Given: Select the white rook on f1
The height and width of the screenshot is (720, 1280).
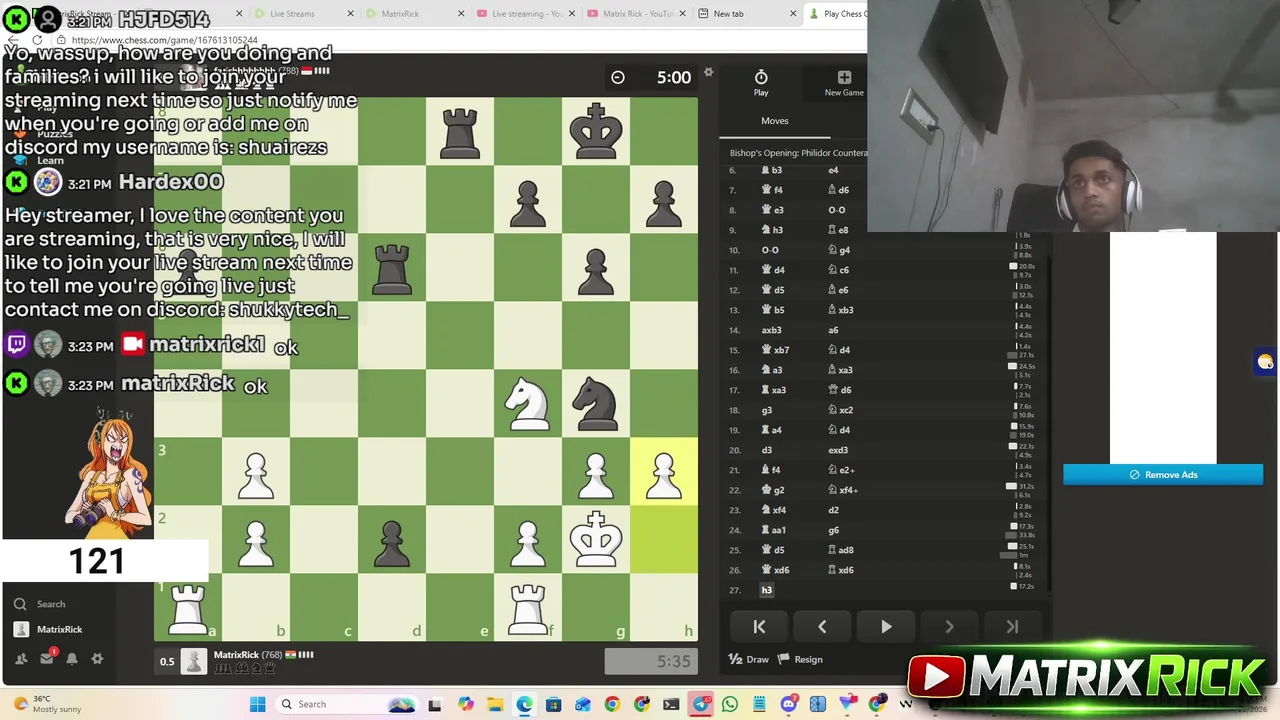Looking at the screenshot, I should [528, 608].
